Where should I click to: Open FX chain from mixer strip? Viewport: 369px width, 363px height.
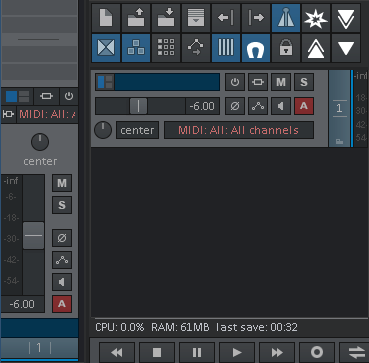pyautogui.click(x=46, y=96)
